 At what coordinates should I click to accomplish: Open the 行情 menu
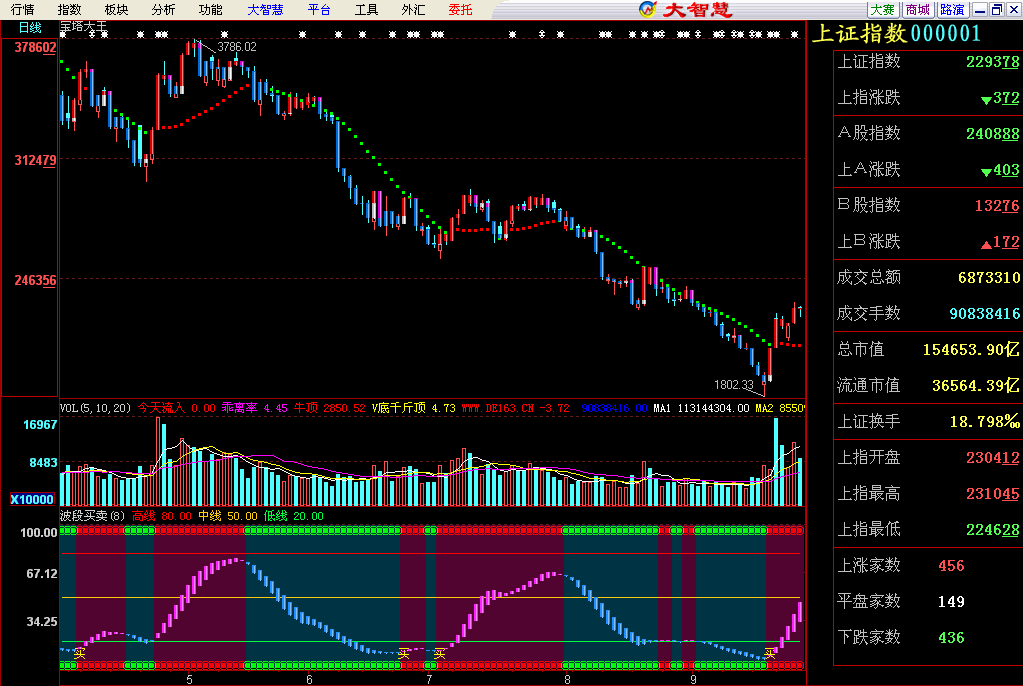click(22, 9)
